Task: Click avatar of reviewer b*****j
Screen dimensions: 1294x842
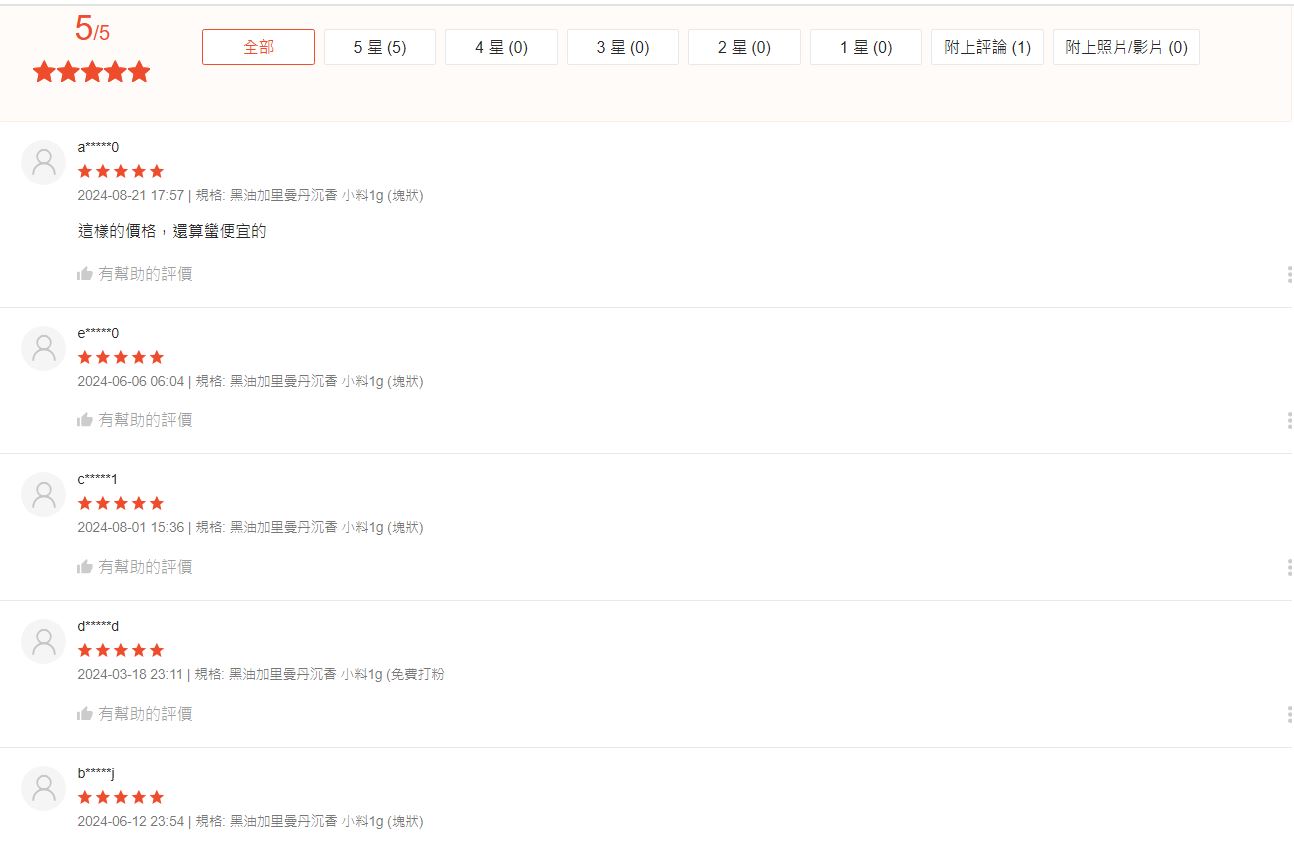Action: [x=43, y=788]
